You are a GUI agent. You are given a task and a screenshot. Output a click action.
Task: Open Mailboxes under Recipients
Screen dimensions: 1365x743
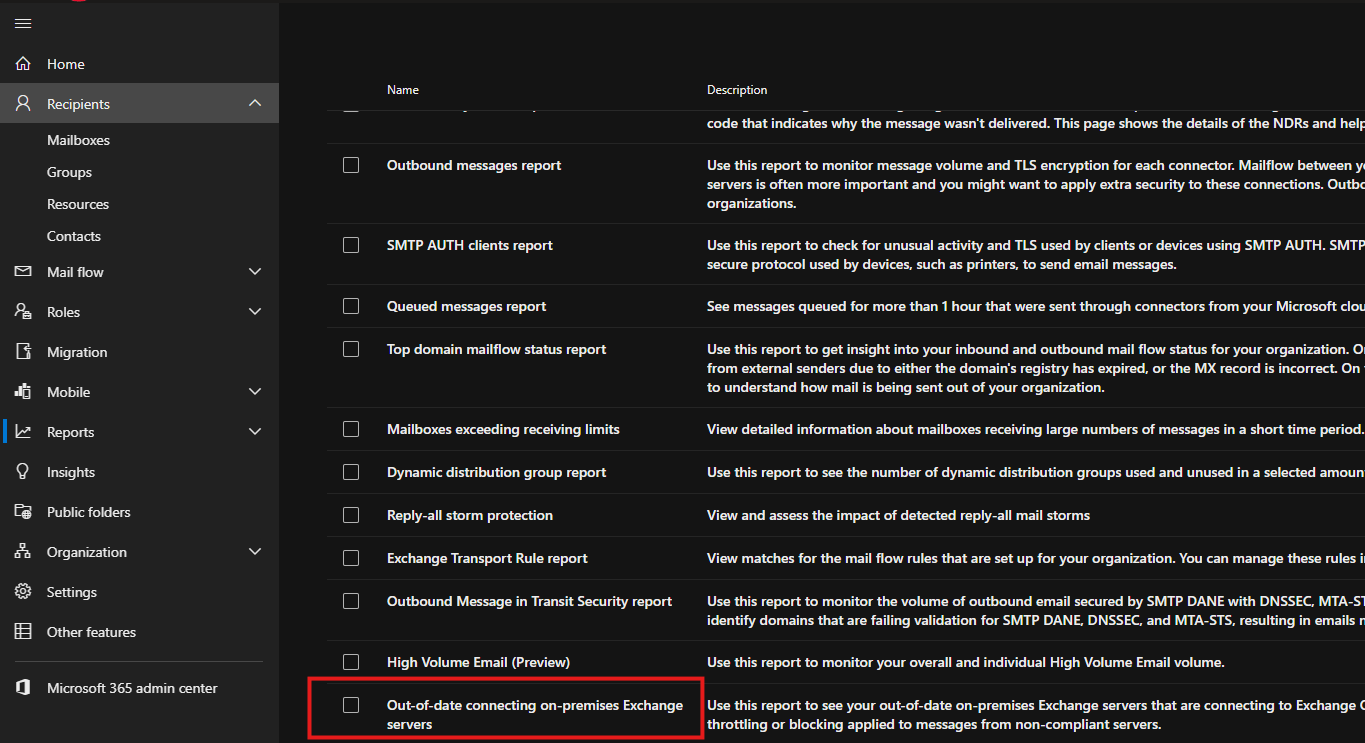(78, 140)
